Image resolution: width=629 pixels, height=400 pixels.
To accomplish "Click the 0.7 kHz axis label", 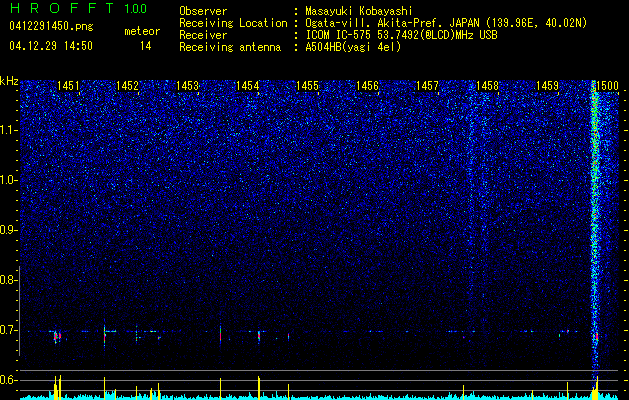I will click(x=9, y=330).
